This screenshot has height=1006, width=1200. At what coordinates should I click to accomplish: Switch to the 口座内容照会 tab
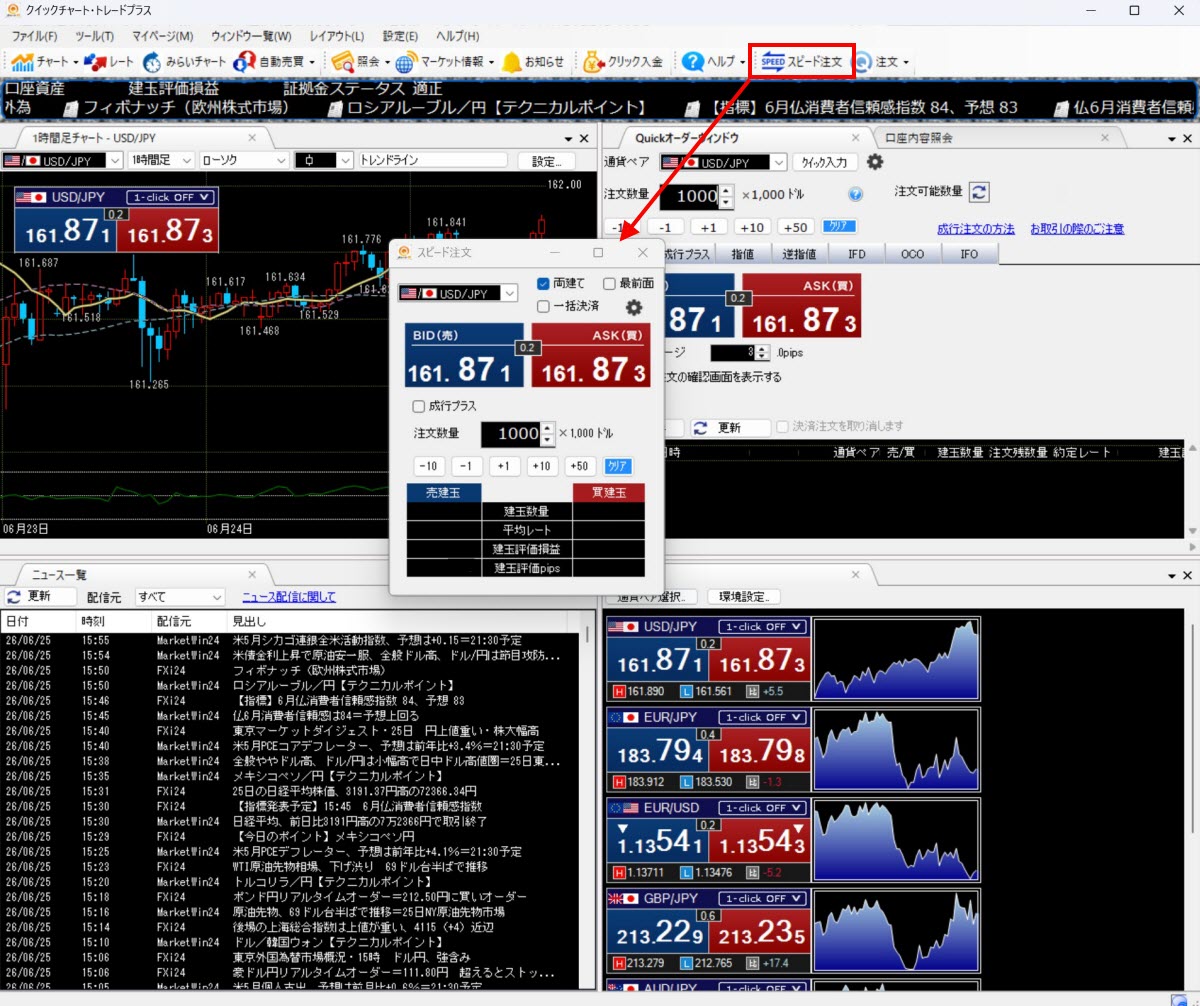[x=919, y=138]
